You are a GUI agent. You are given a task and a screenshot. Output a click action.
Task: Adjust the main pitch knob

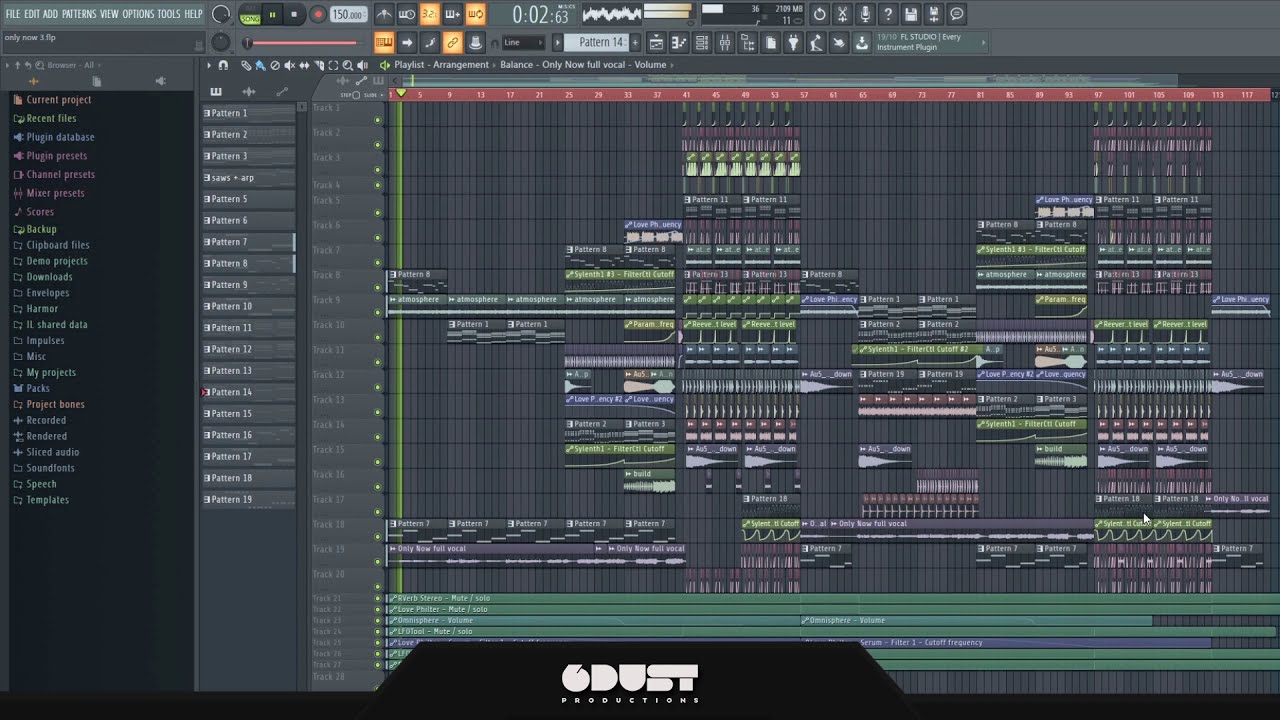point(221,42)
